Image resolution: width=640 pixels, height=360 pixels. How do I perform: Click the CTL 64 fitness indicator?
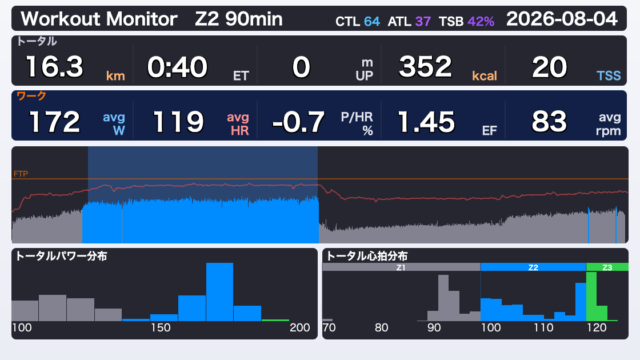(x=358, y=21)
